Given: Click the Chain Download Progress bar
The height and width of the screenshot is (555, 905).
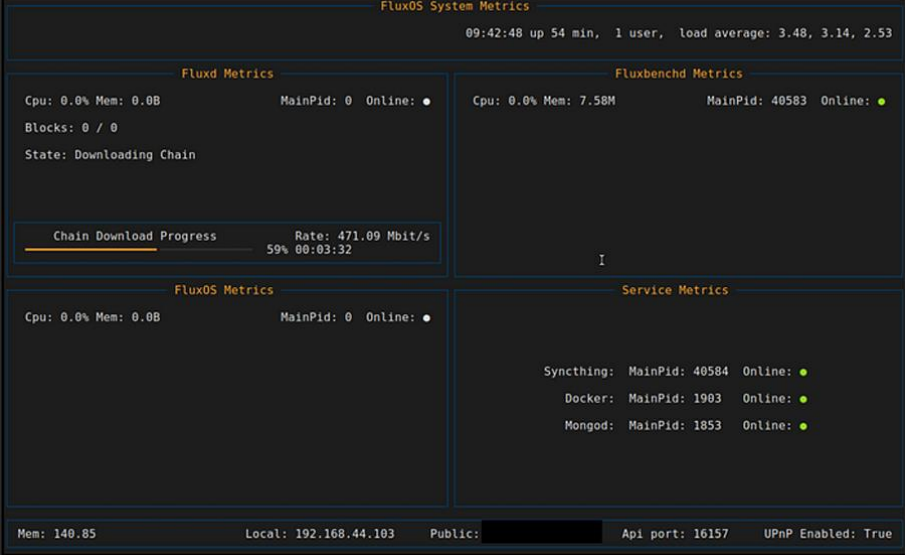Looking at the screenshot, I should [x=140, y=249].
